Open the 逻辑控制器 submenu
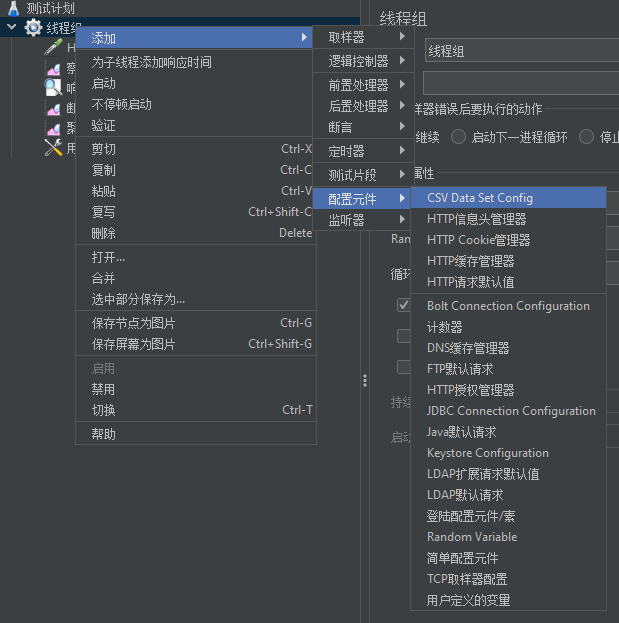Image resolution: width=619 pixels, height=623 pixels. point(364,61)
